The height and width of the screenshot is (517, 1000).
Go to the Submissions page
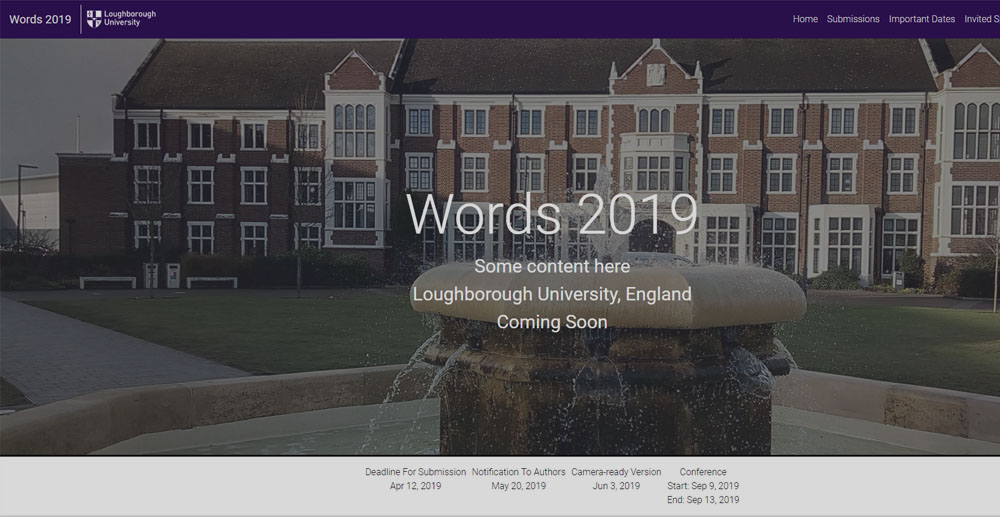point(853,19)
